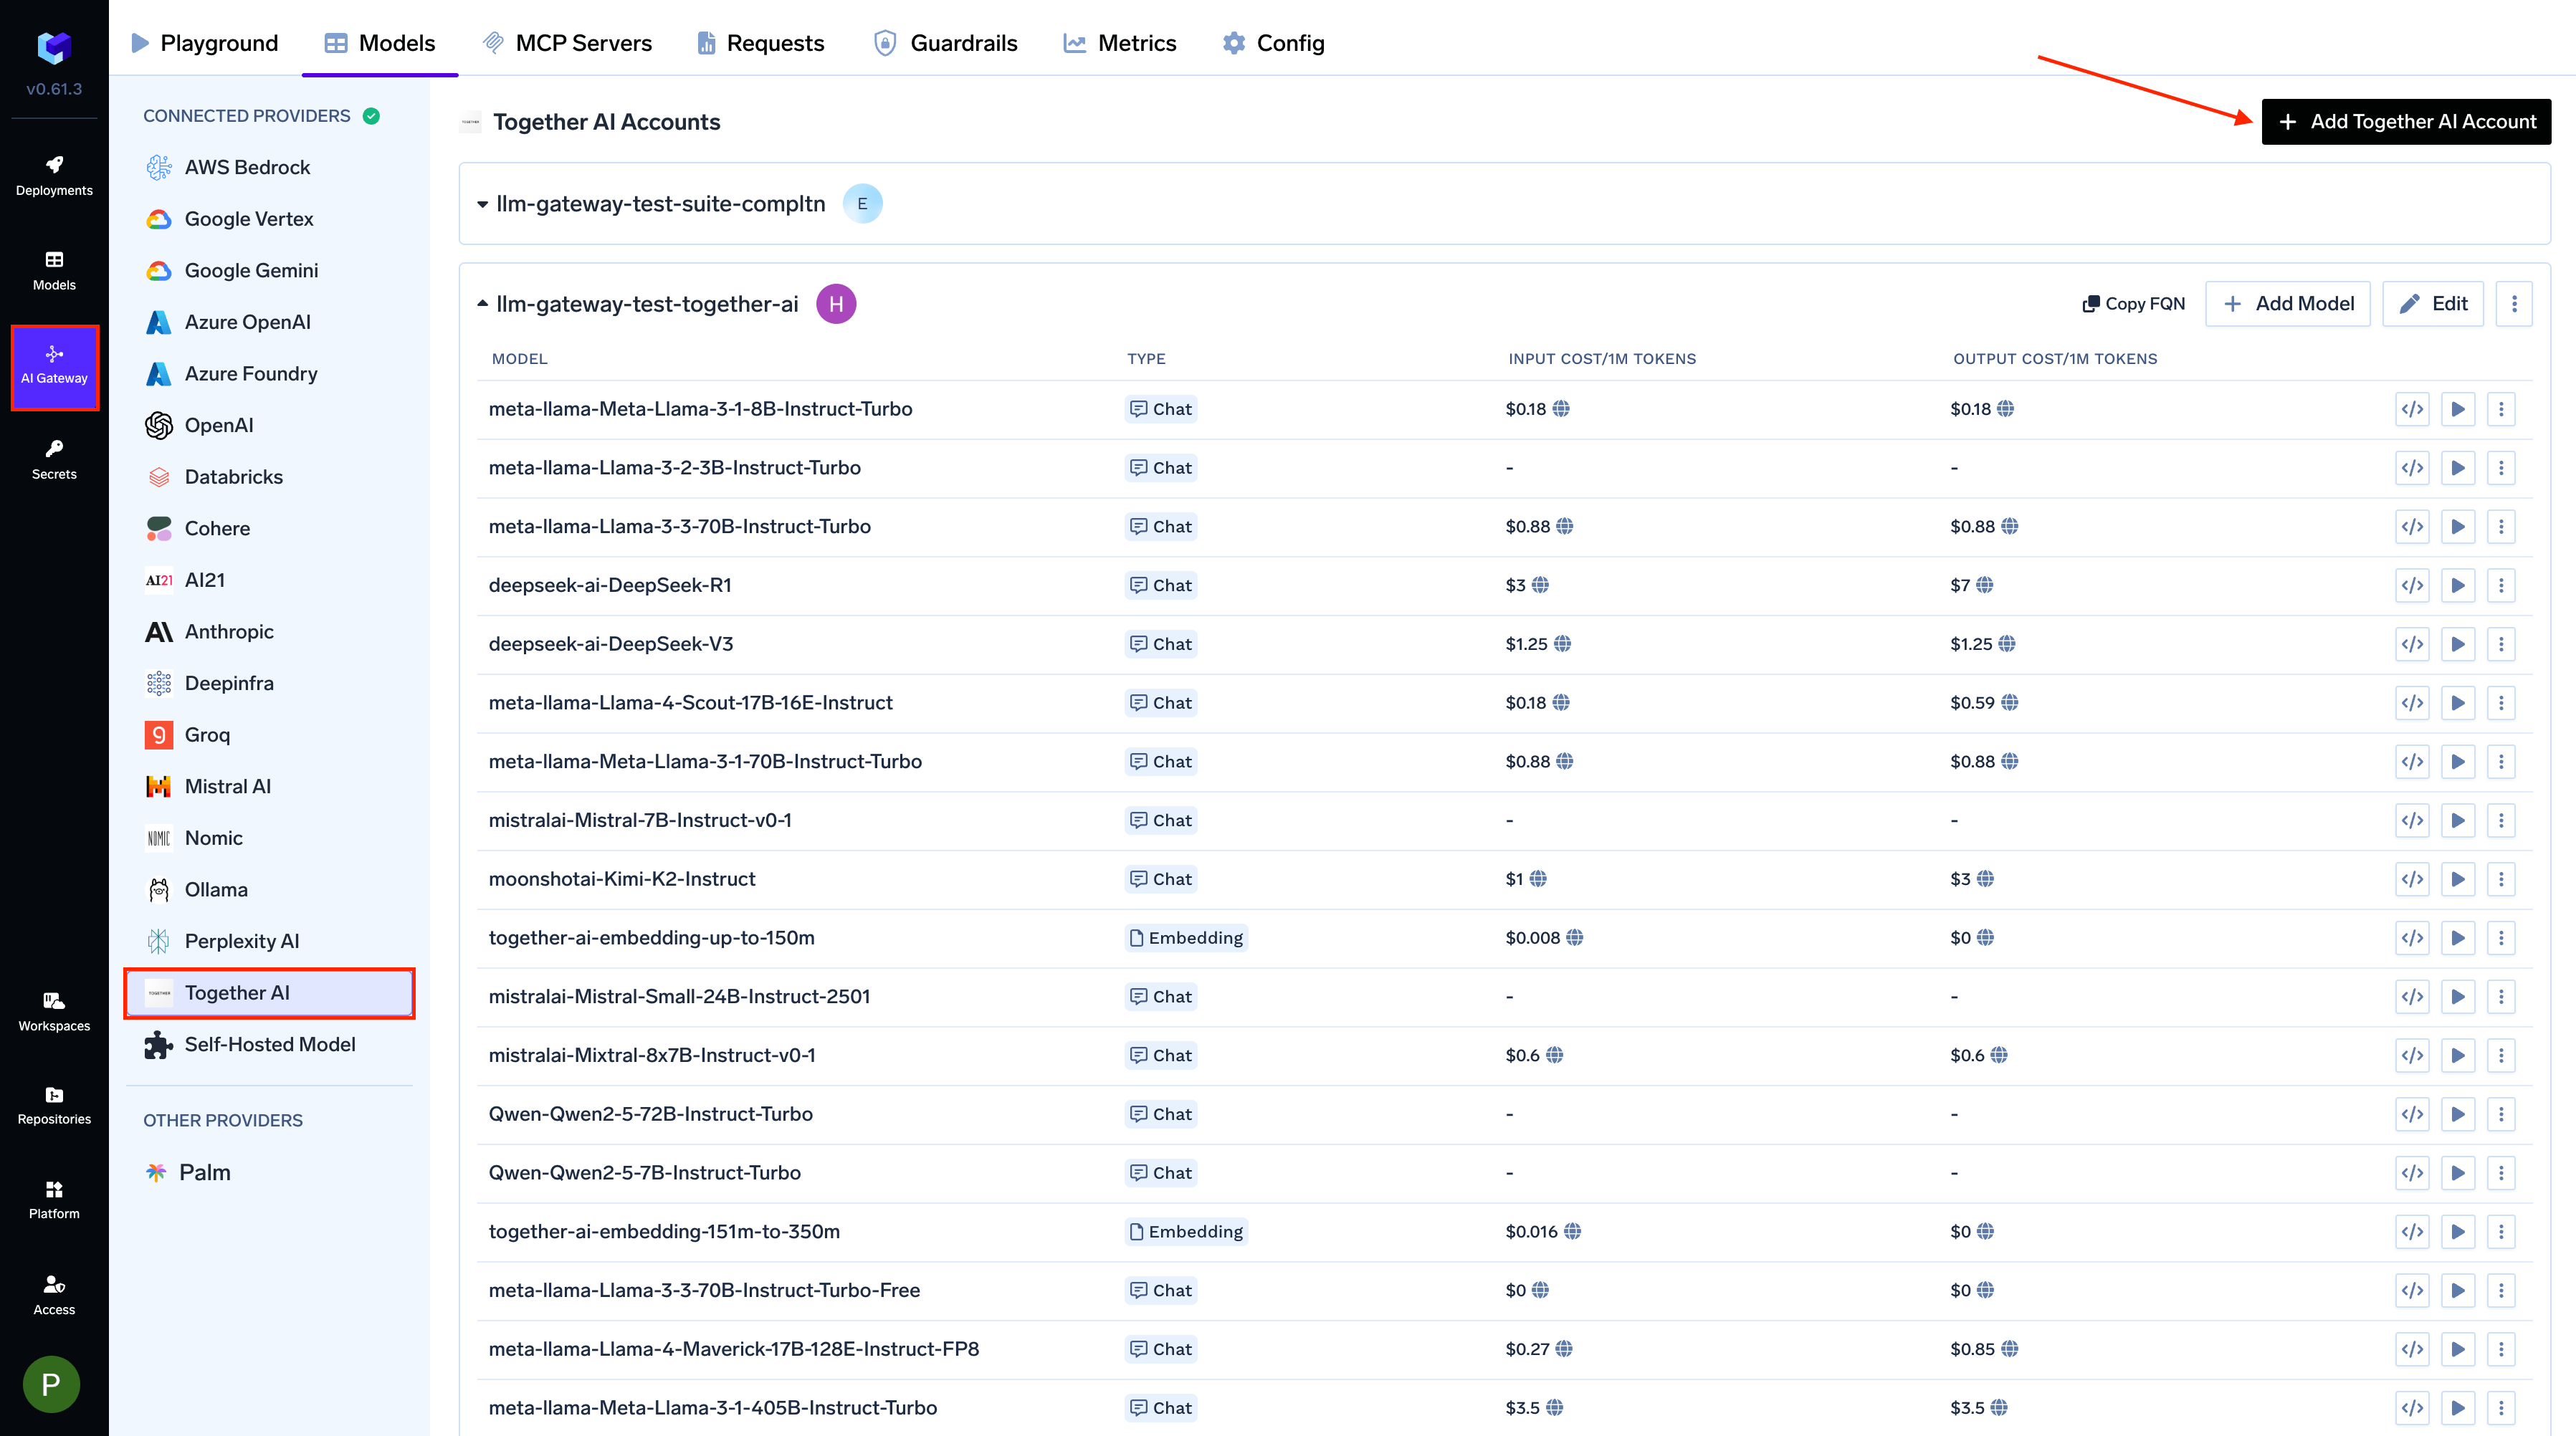Select Anthropic provider
This screenshot has width=2576, height=1436.
pyautogui.click(x=270, y=632)
